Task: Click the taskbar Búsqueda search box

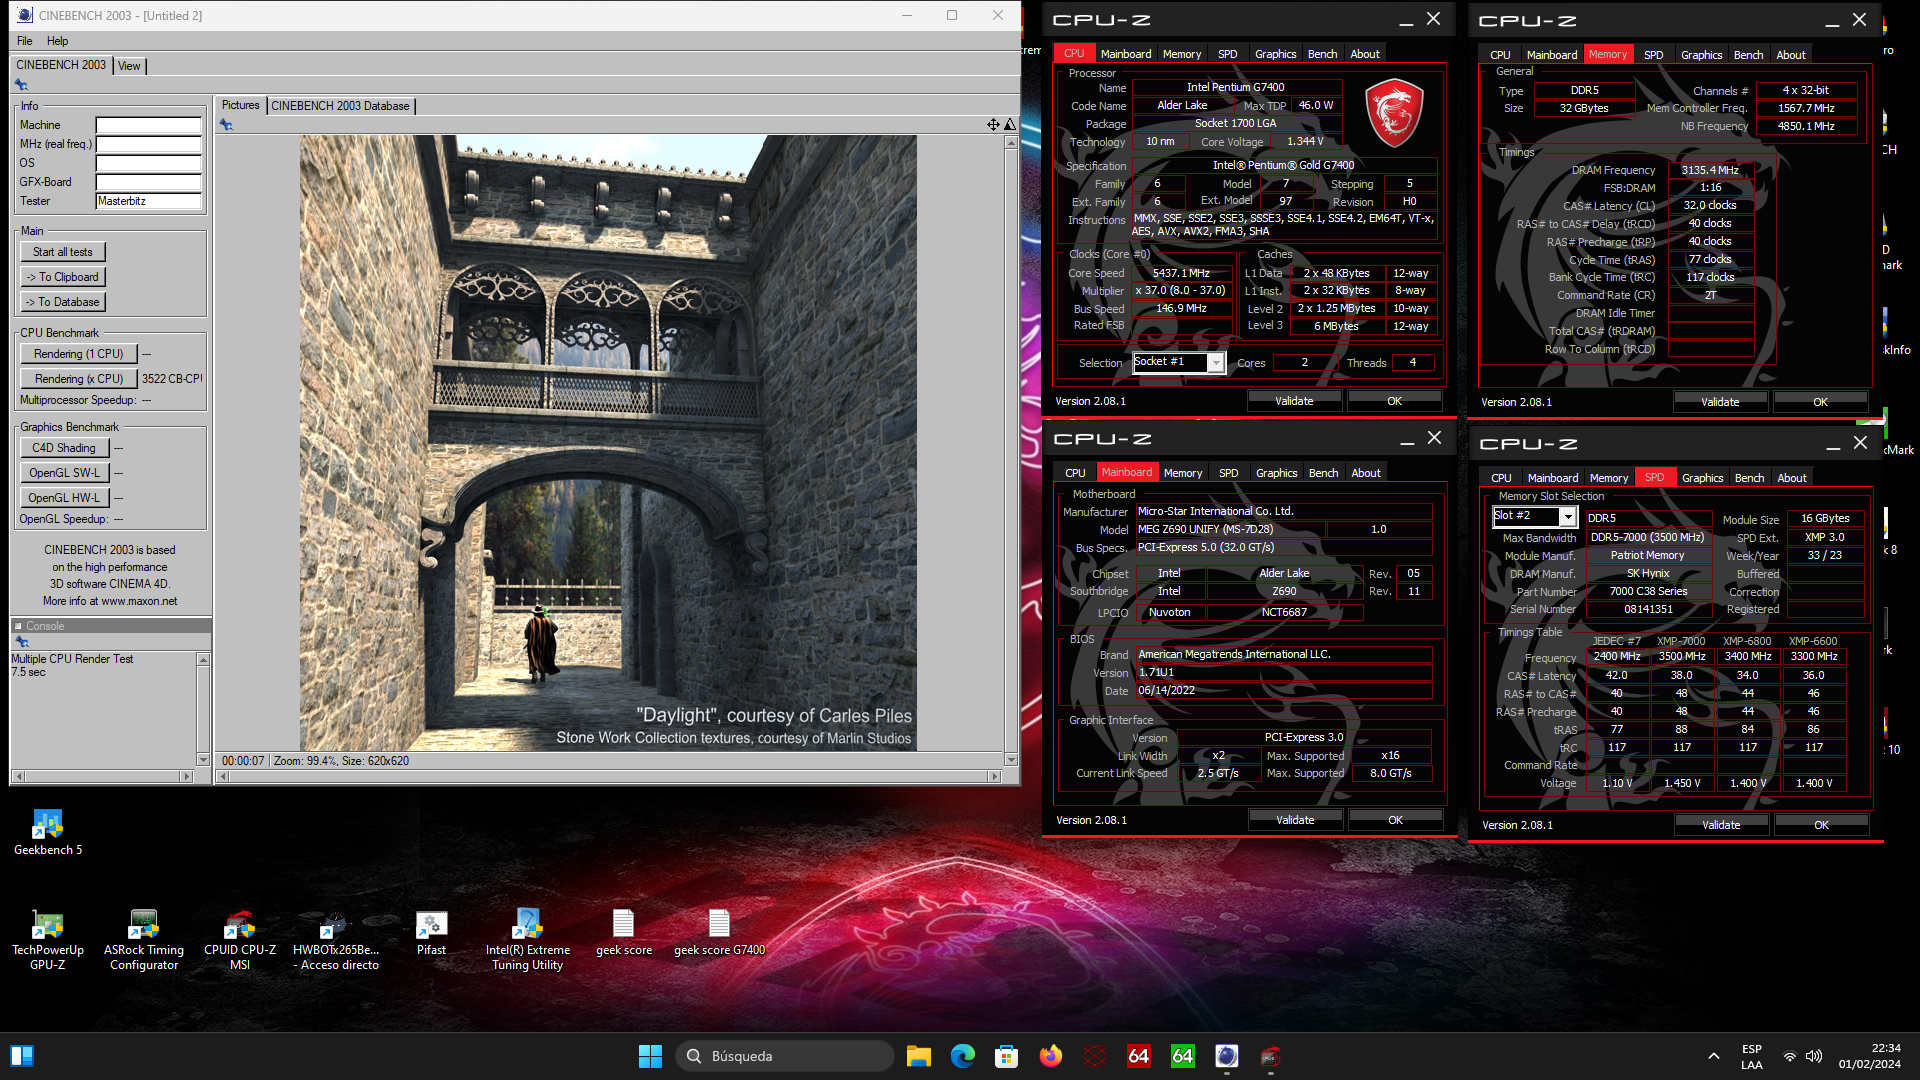Action: (x=785, y=1056)
